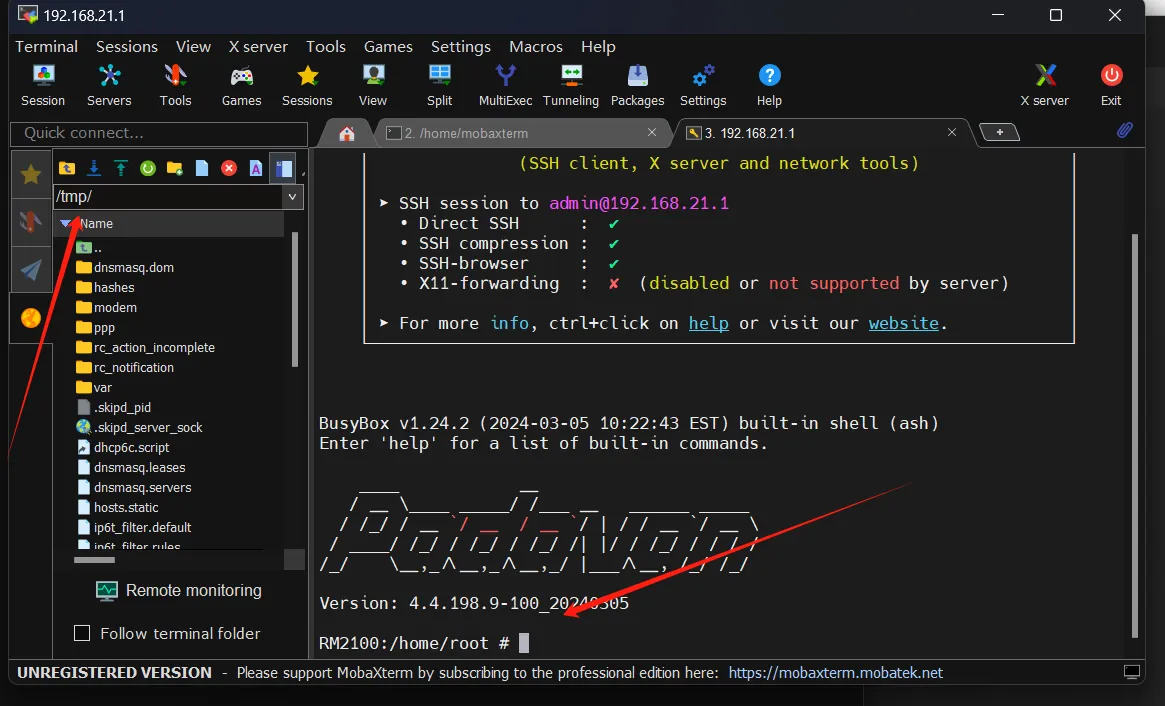Activate the Split toolbar icon
Image resolution: width=1165 pixels, height=706 pixels.
[439, 85]
